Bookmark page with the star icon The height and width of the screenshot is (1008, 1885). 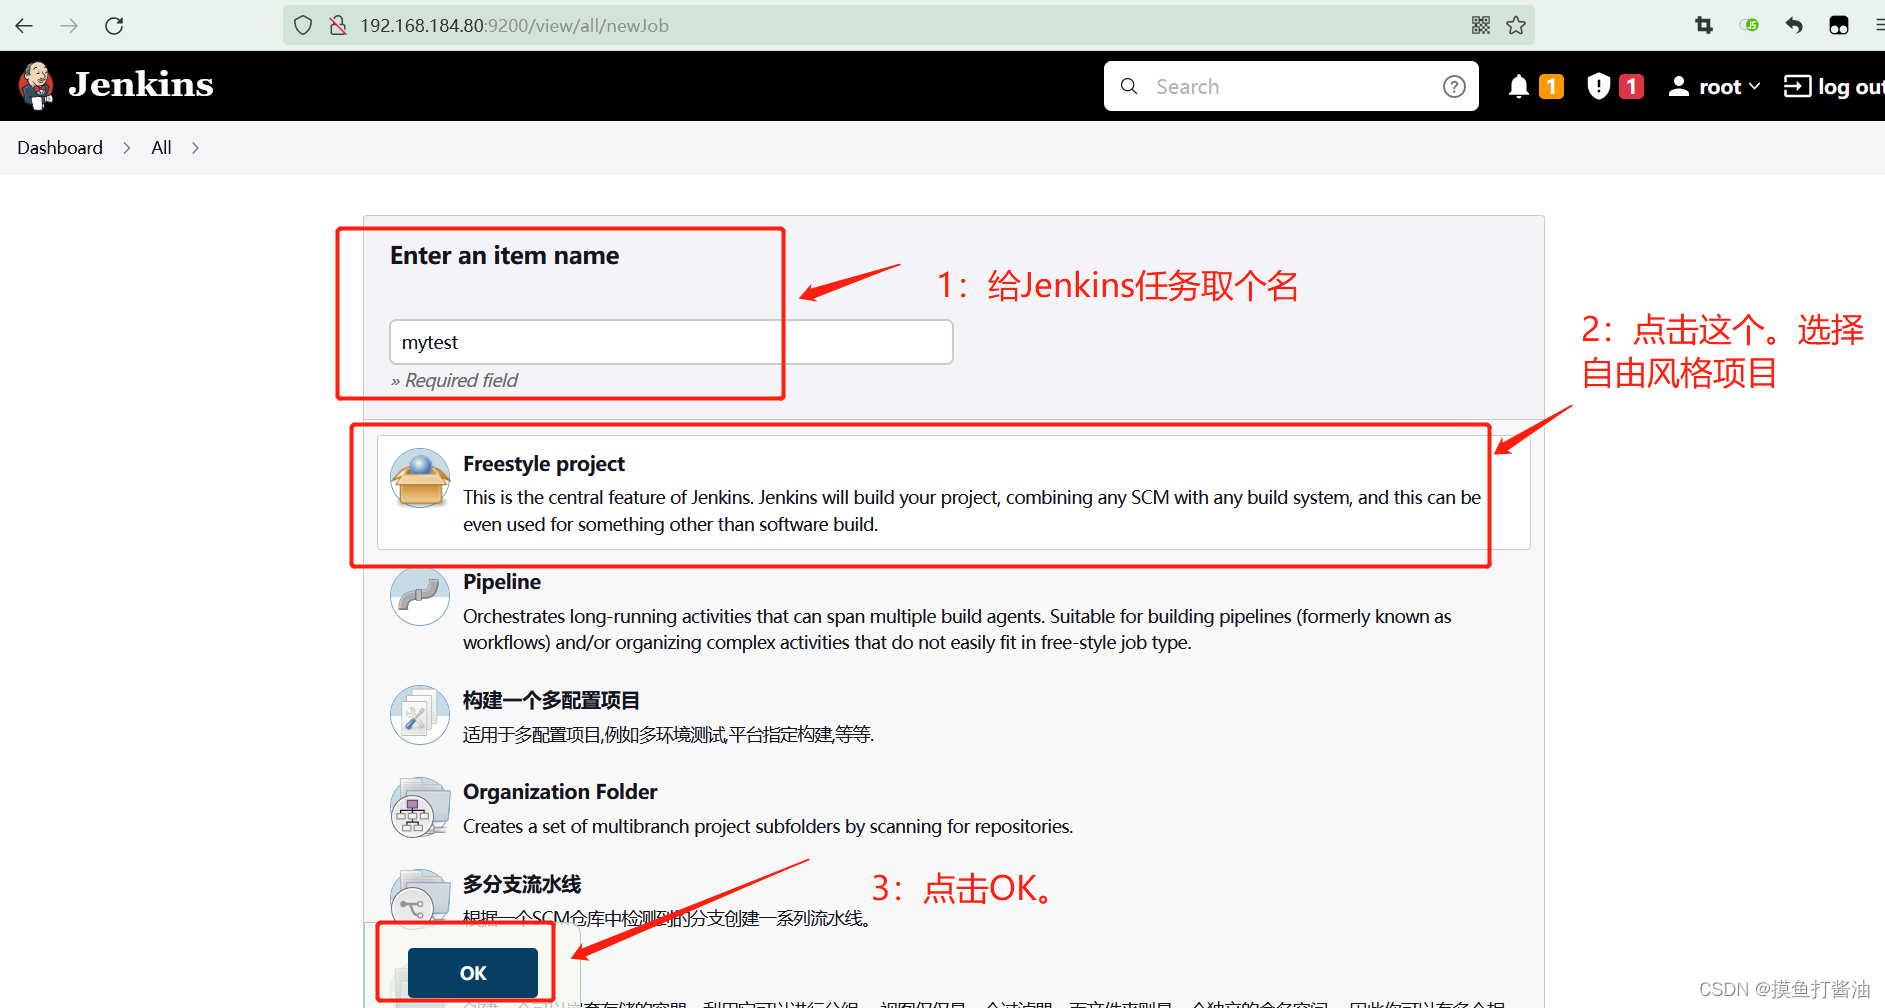[1516, 25]
